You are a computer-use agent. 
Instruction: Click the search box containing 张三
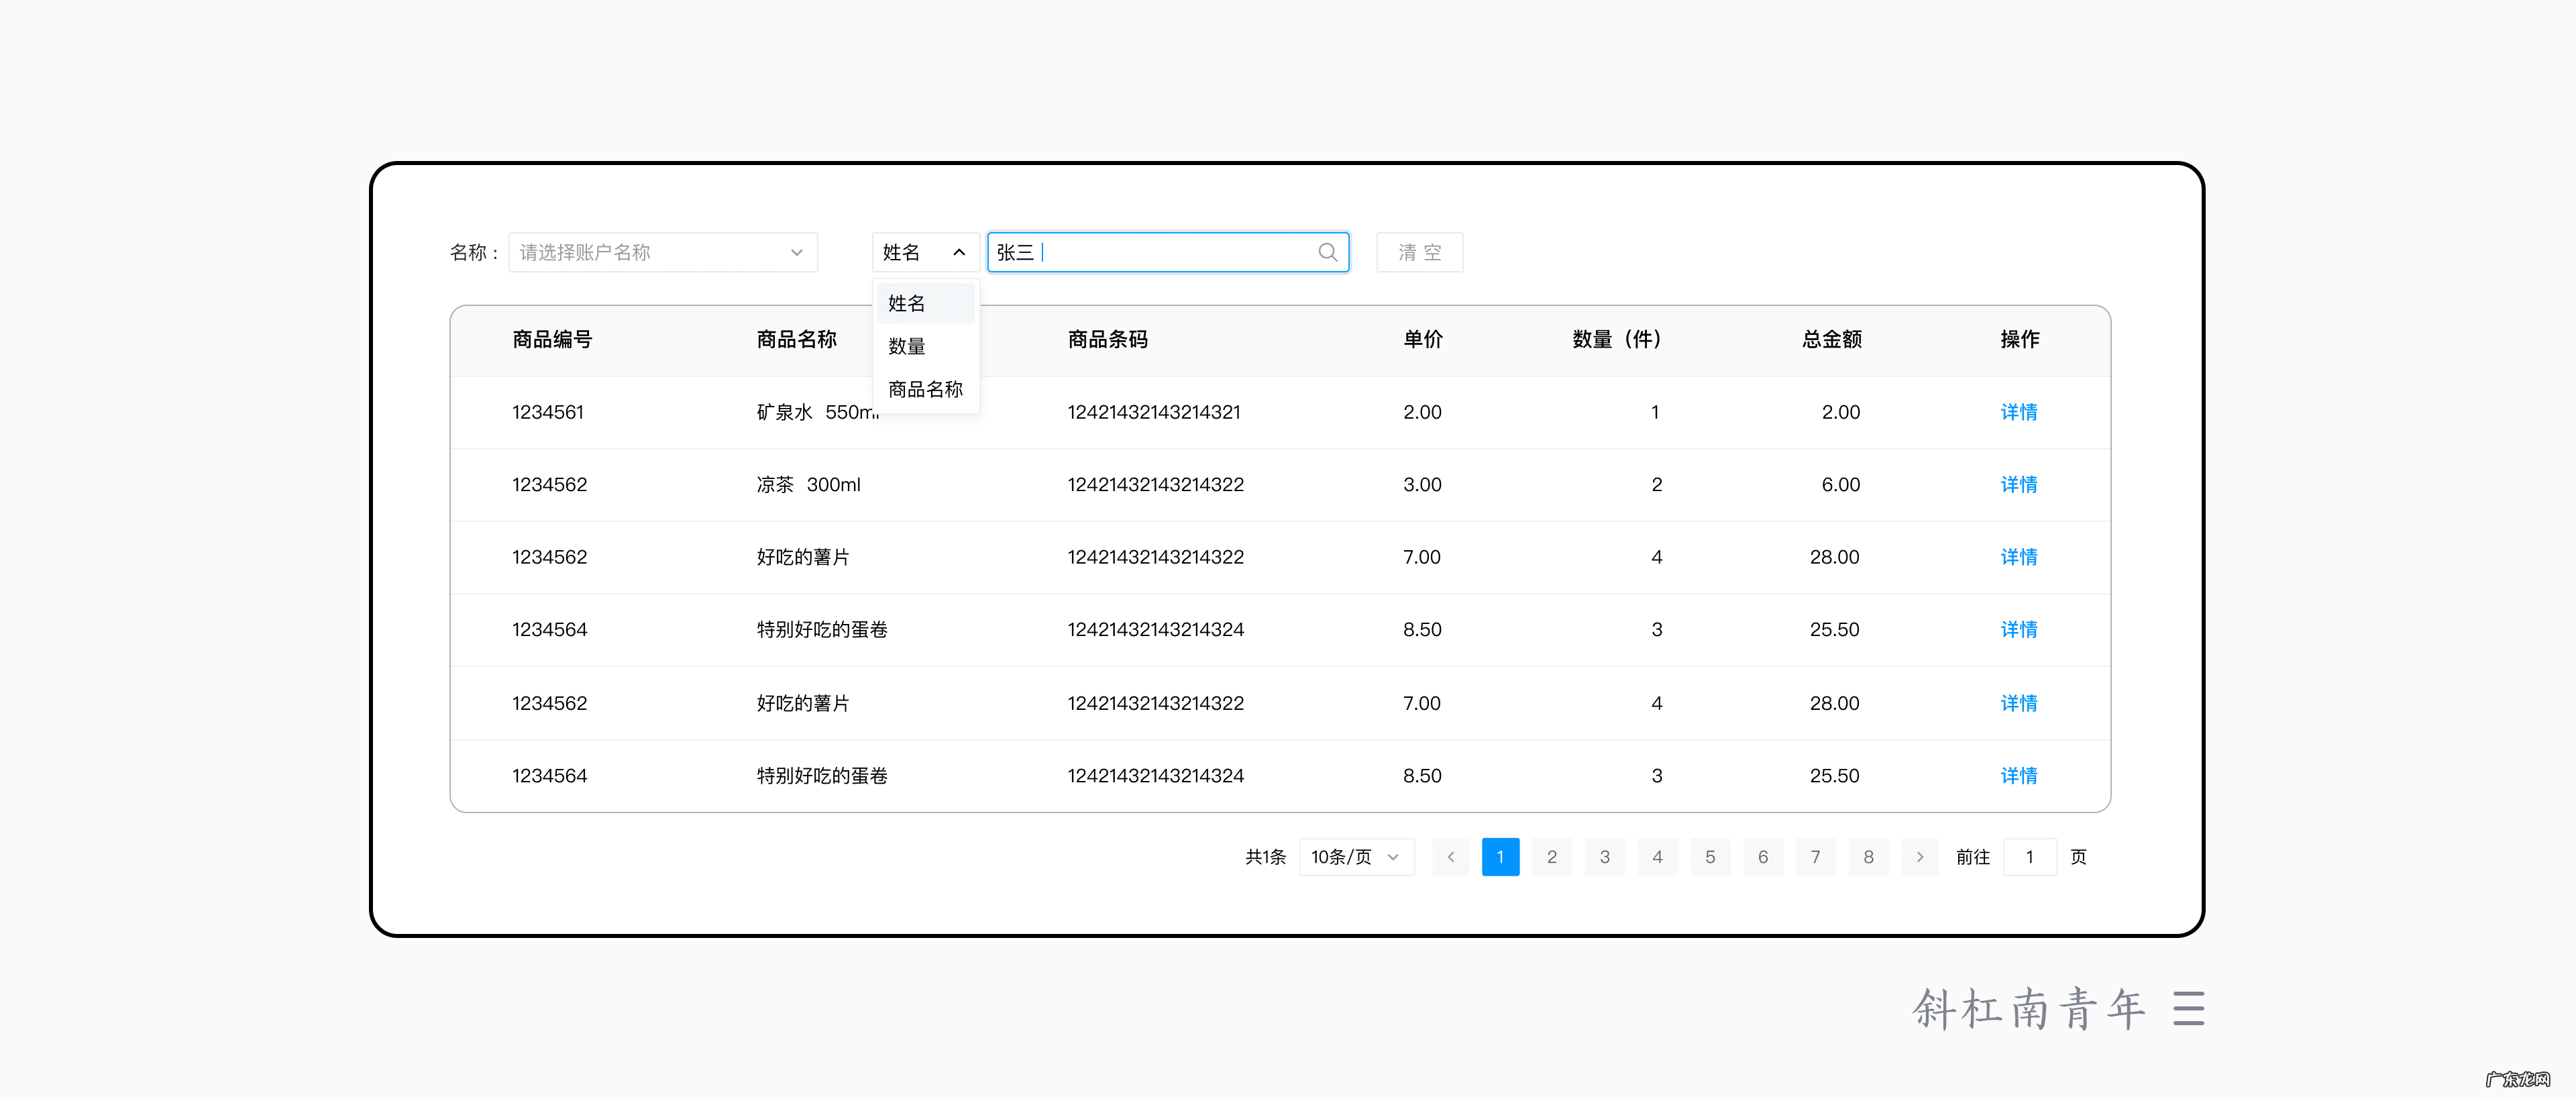point(1150,252)
